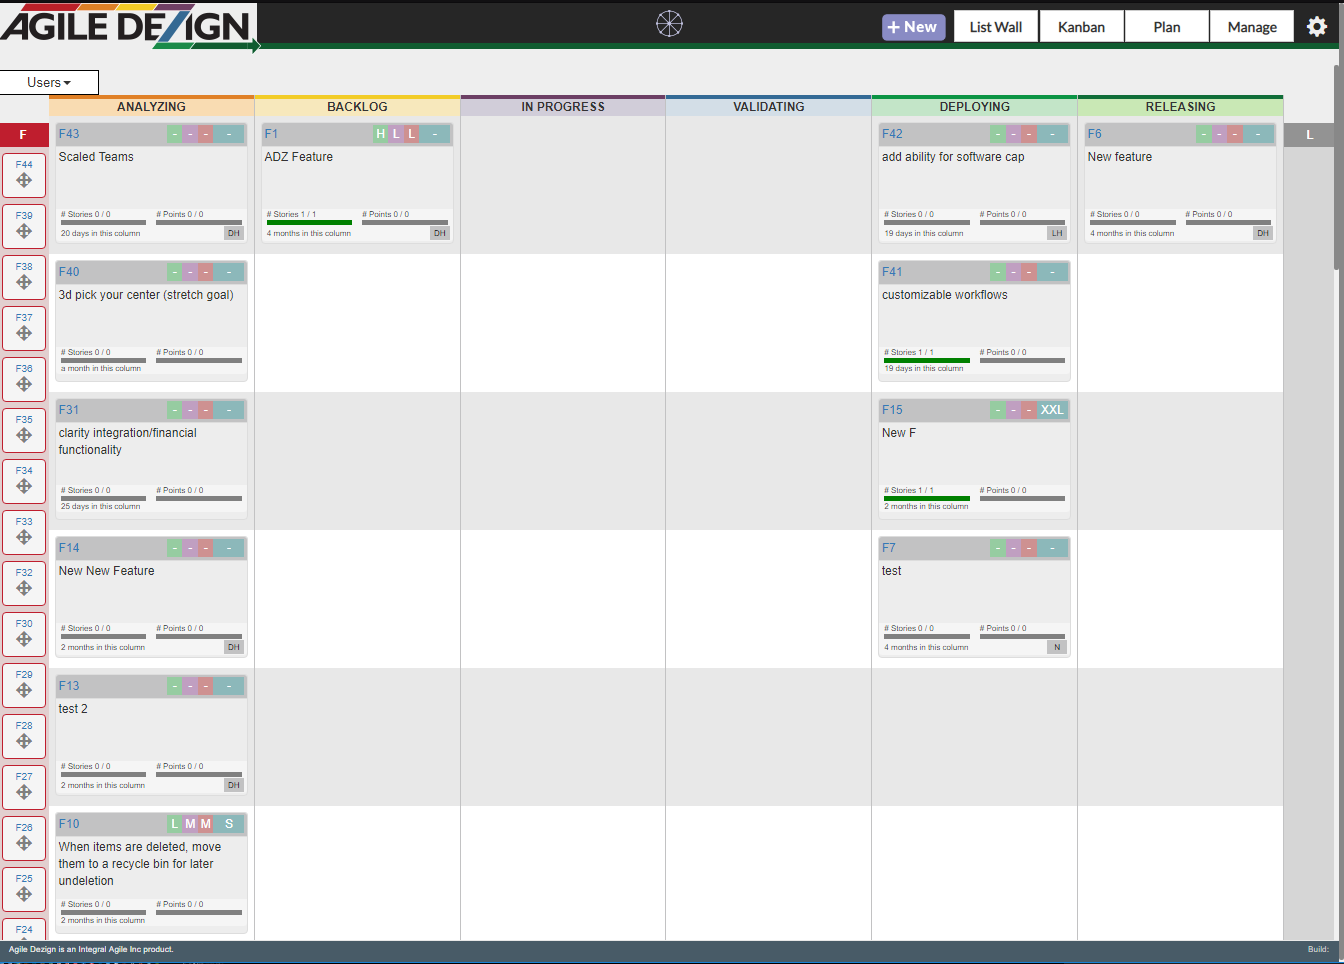Switch to the List Wall view
The image size is (1344, 964).
[995, 27]
